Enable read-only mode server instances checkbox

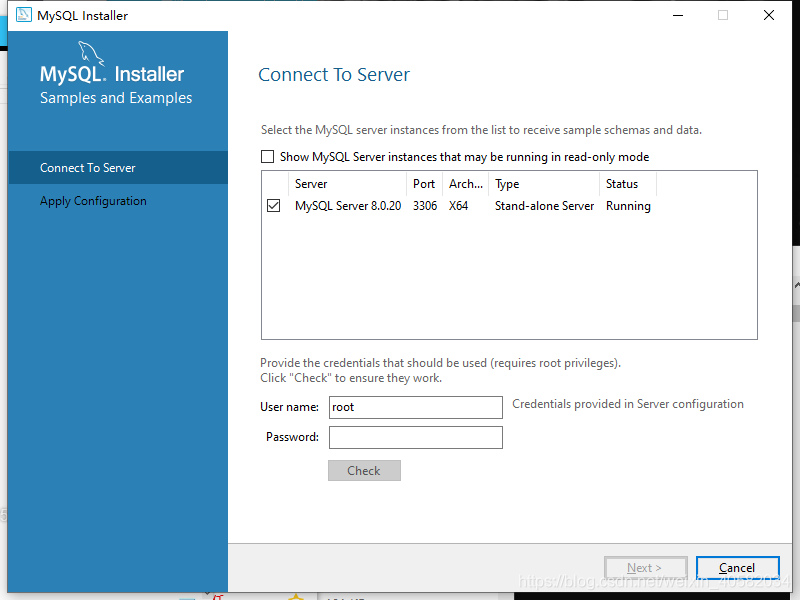pyautogui.click(x=267, y=157)
